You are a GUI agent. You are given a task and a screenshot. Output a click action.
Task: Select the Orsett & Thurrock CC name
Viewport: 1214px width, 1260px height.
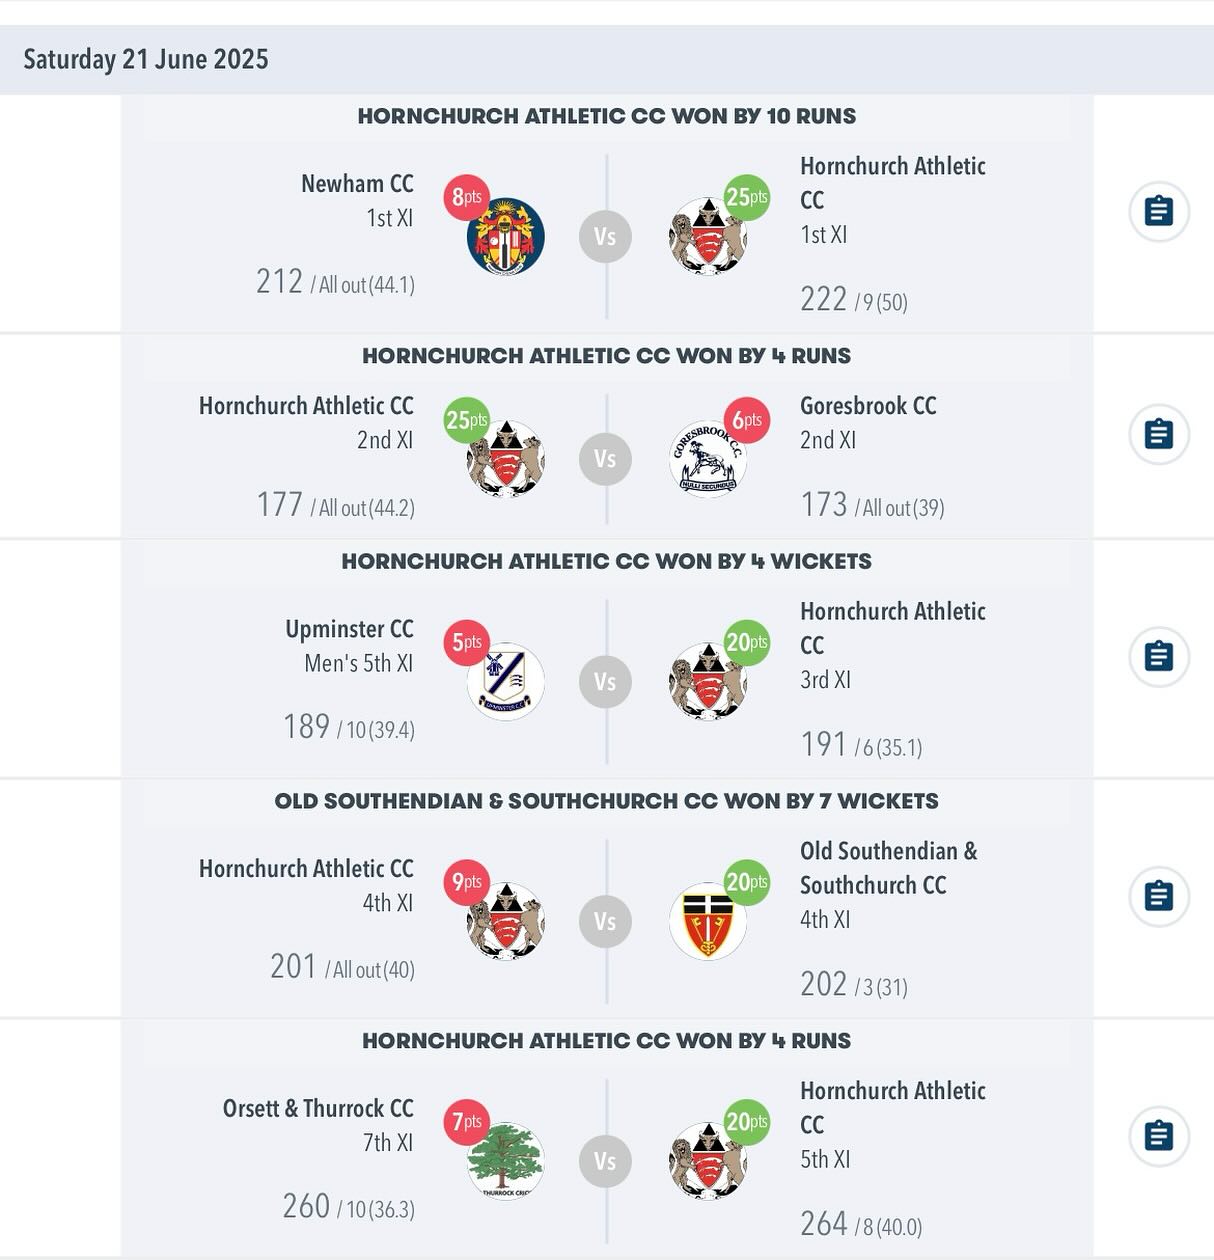[x=318, y=1109]
